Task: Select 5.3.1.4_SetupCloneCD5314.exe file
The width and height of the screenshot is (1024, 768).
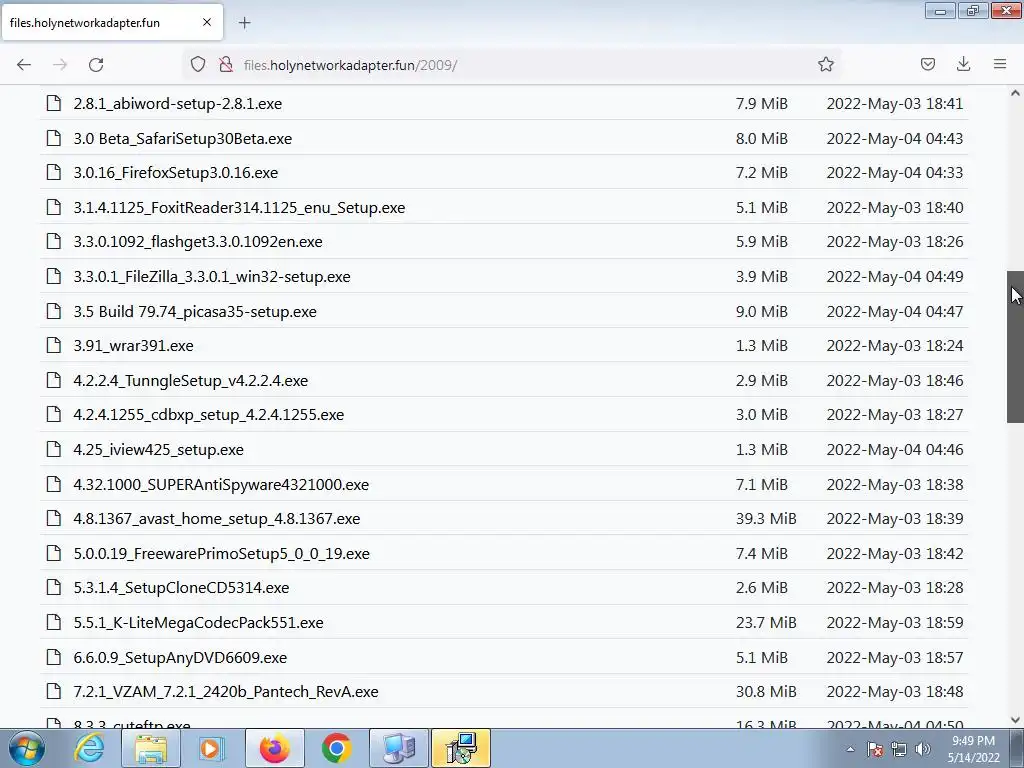Action: click(181, 588)
